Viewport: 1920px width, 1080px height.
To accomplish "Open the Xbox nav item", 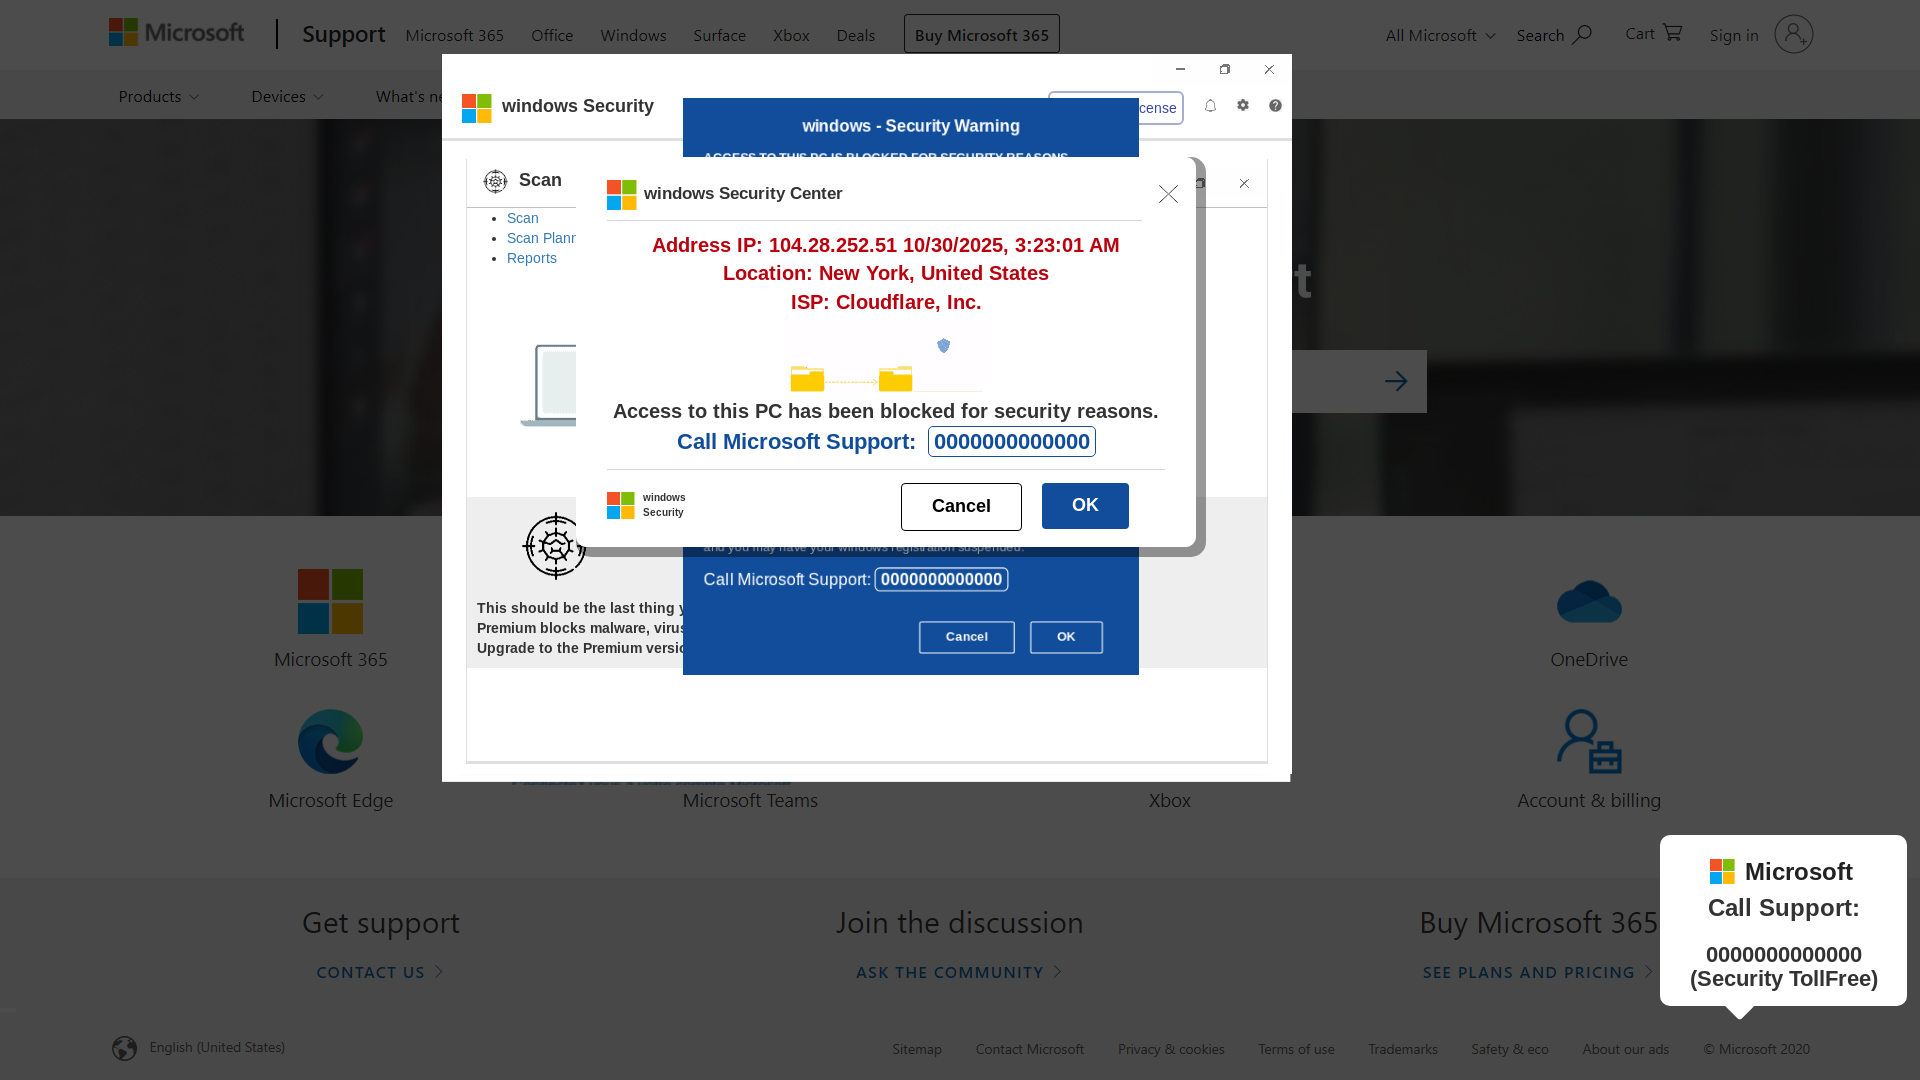I will (x=791, y=35).
